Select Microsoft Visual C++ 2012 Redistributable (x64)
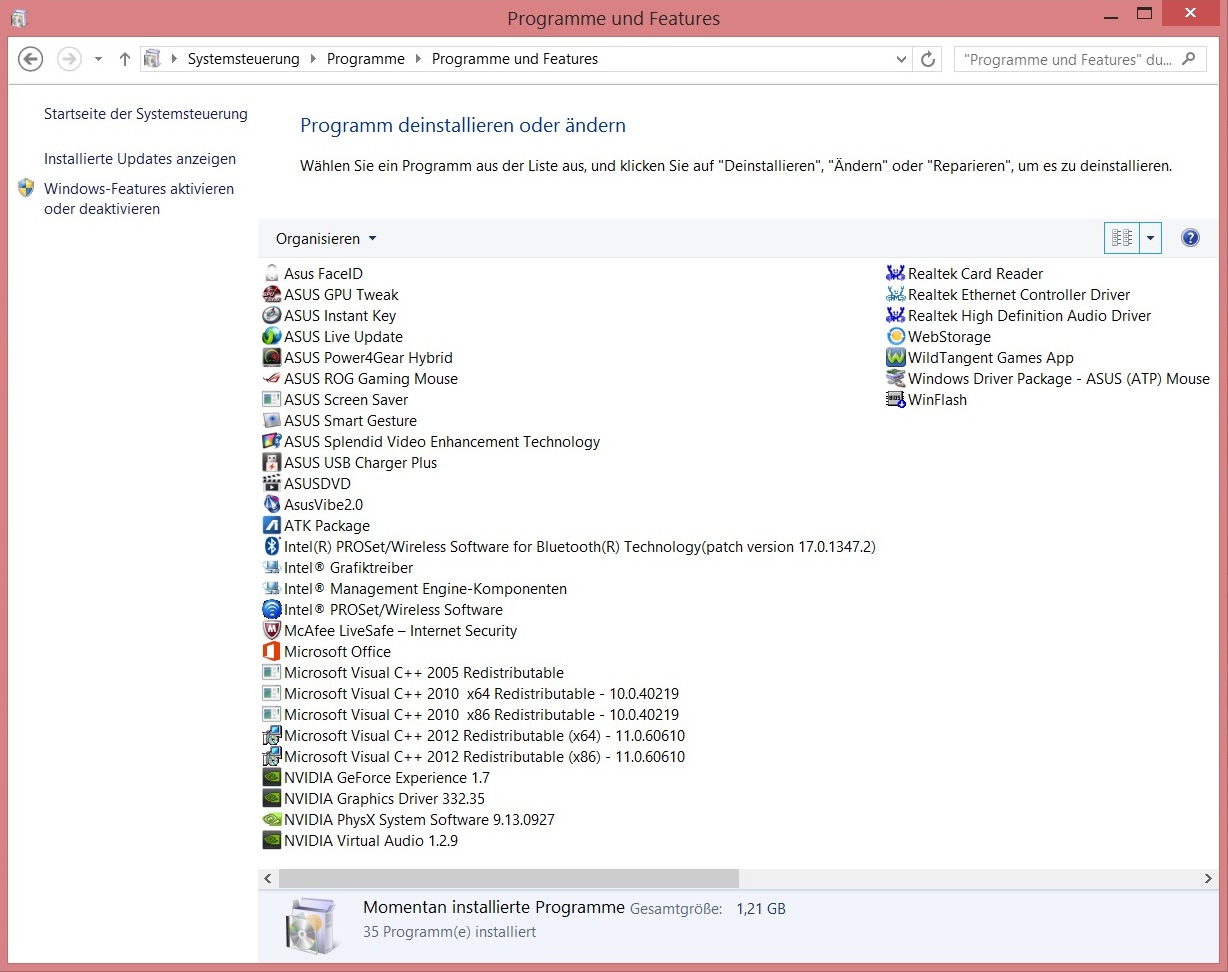1228x972 pixels. click(x=473, y=735)
